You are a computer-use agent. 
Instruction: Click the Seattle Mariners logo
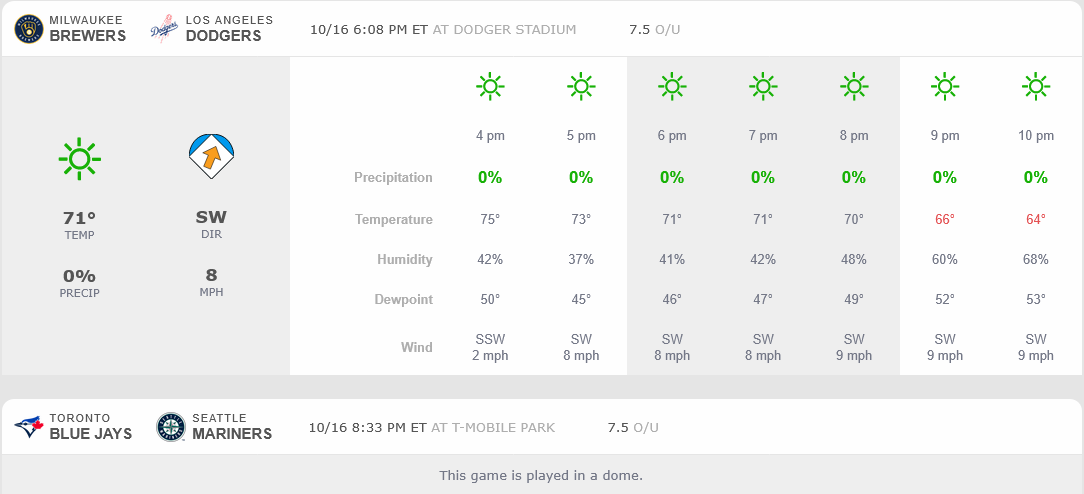(x=171, y=427)
